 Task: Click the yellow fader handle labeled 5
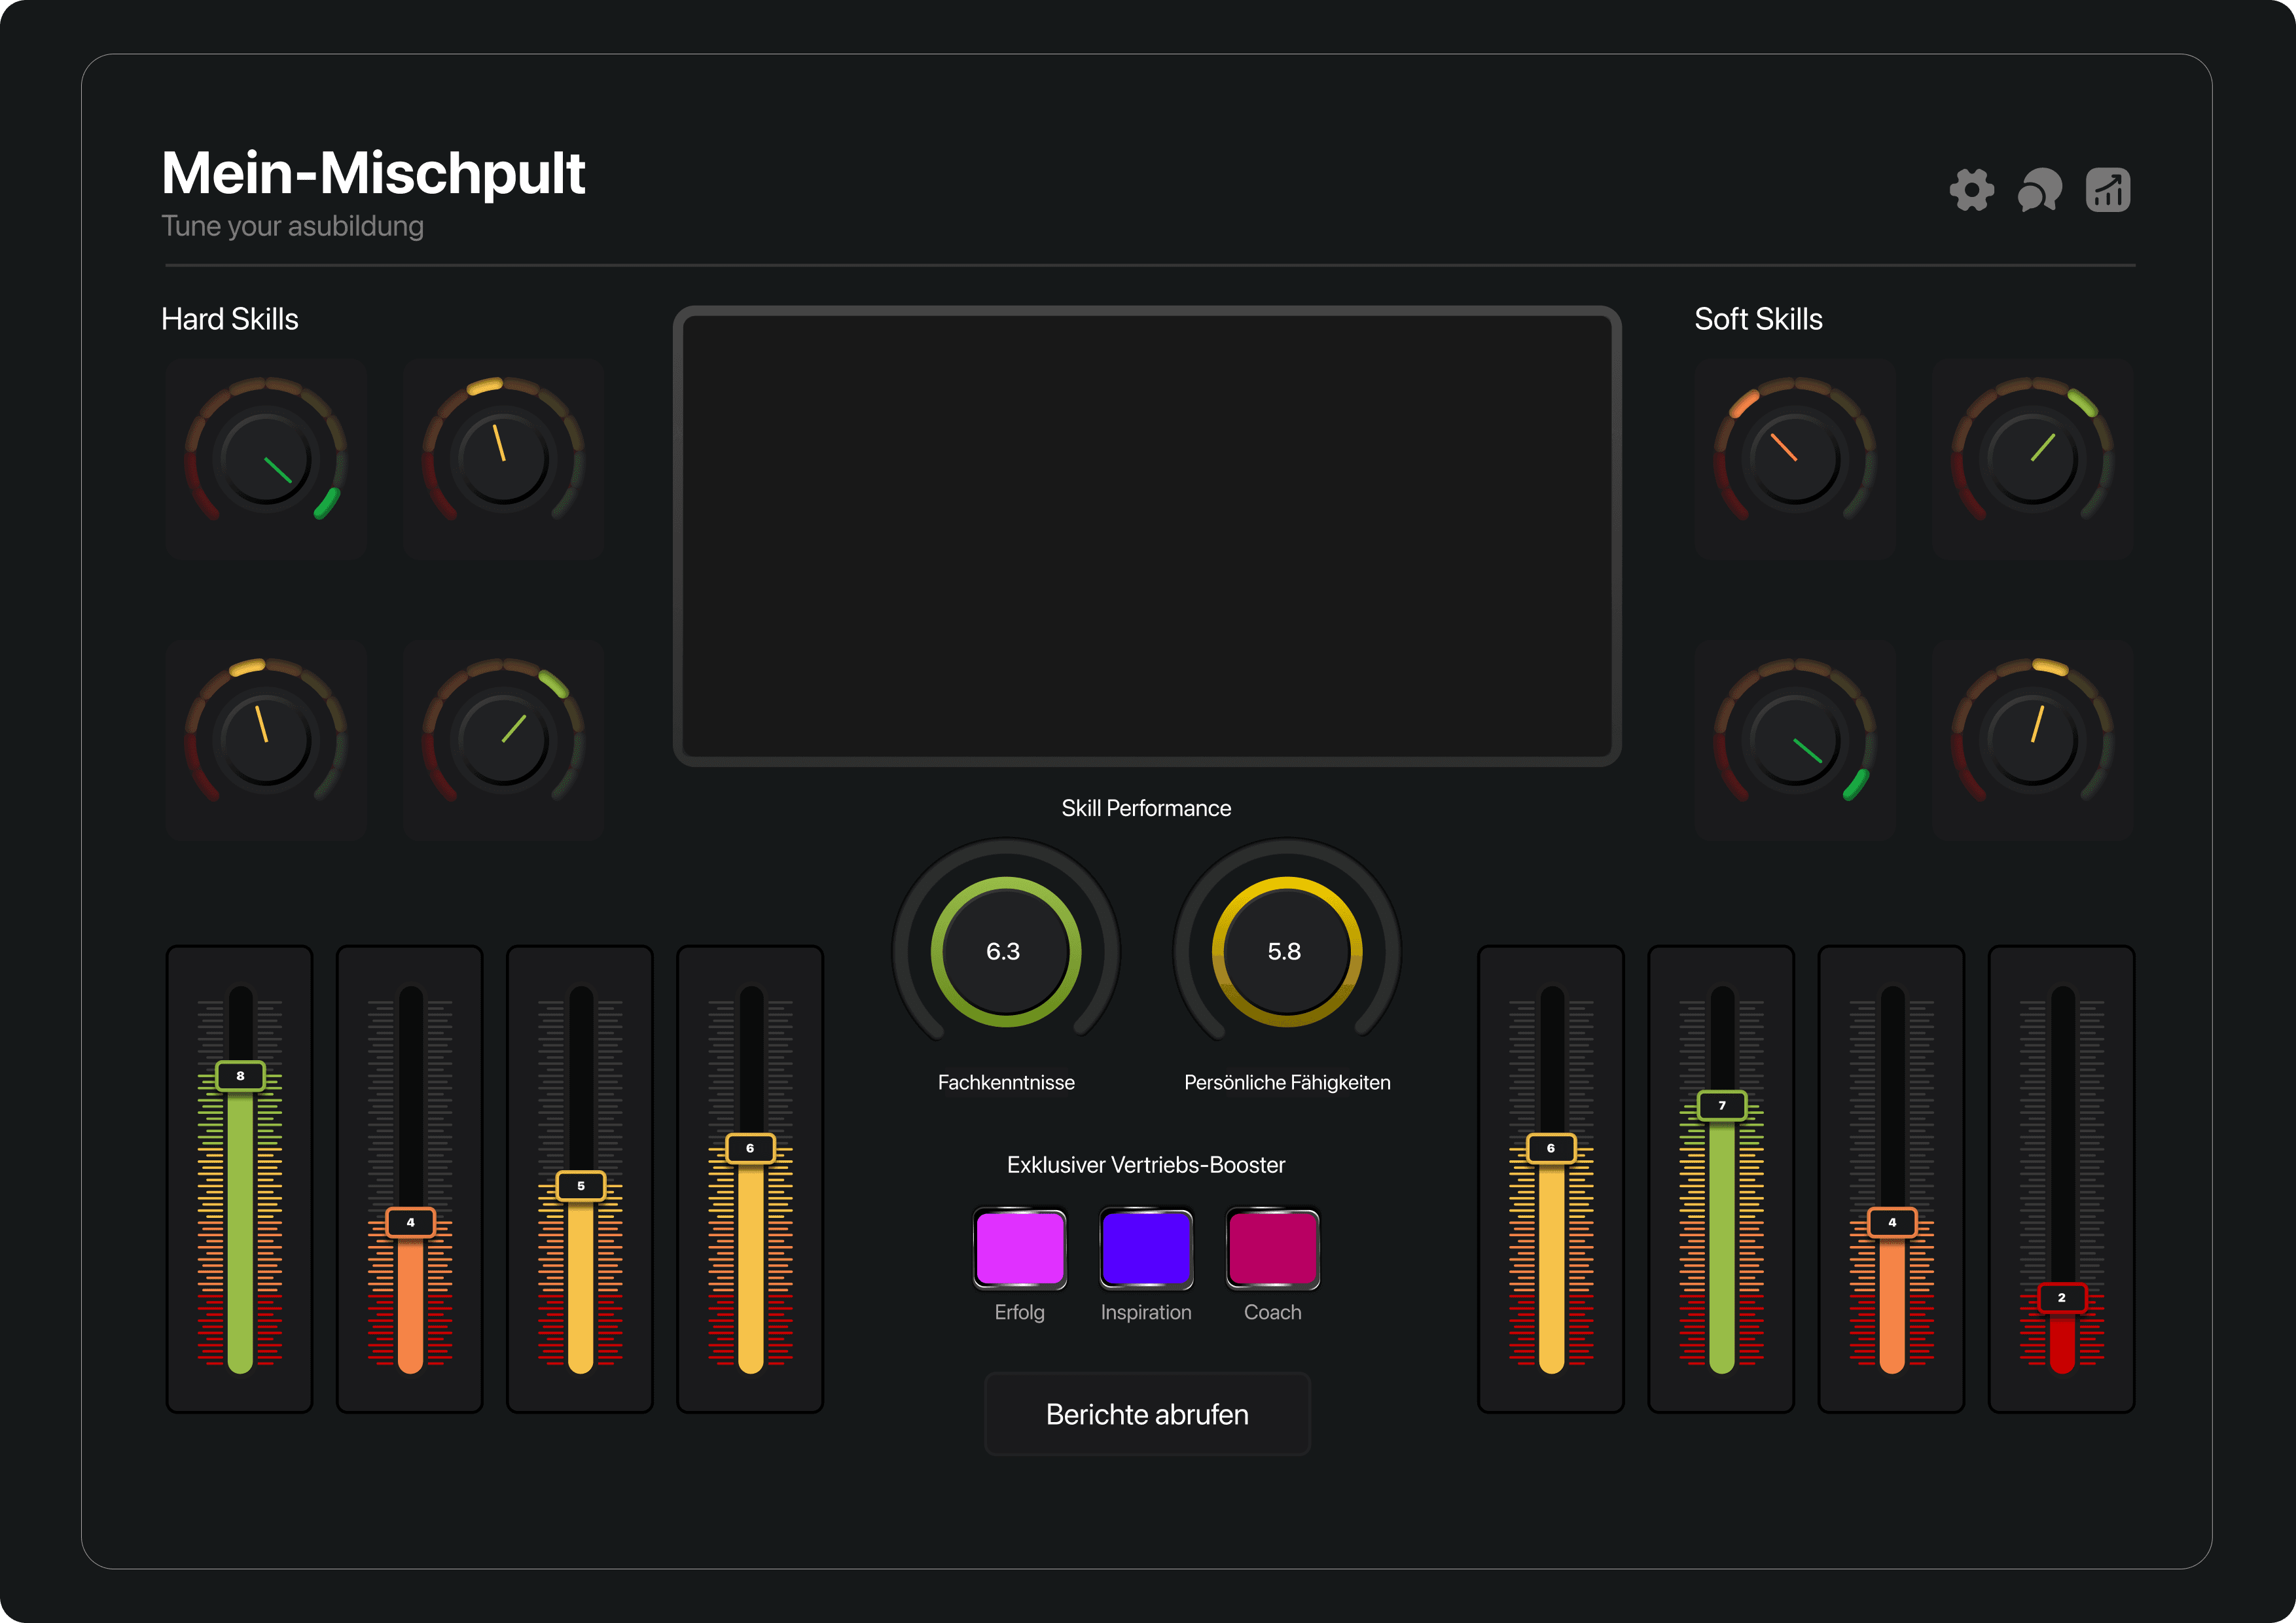[x=580, y=1186]
